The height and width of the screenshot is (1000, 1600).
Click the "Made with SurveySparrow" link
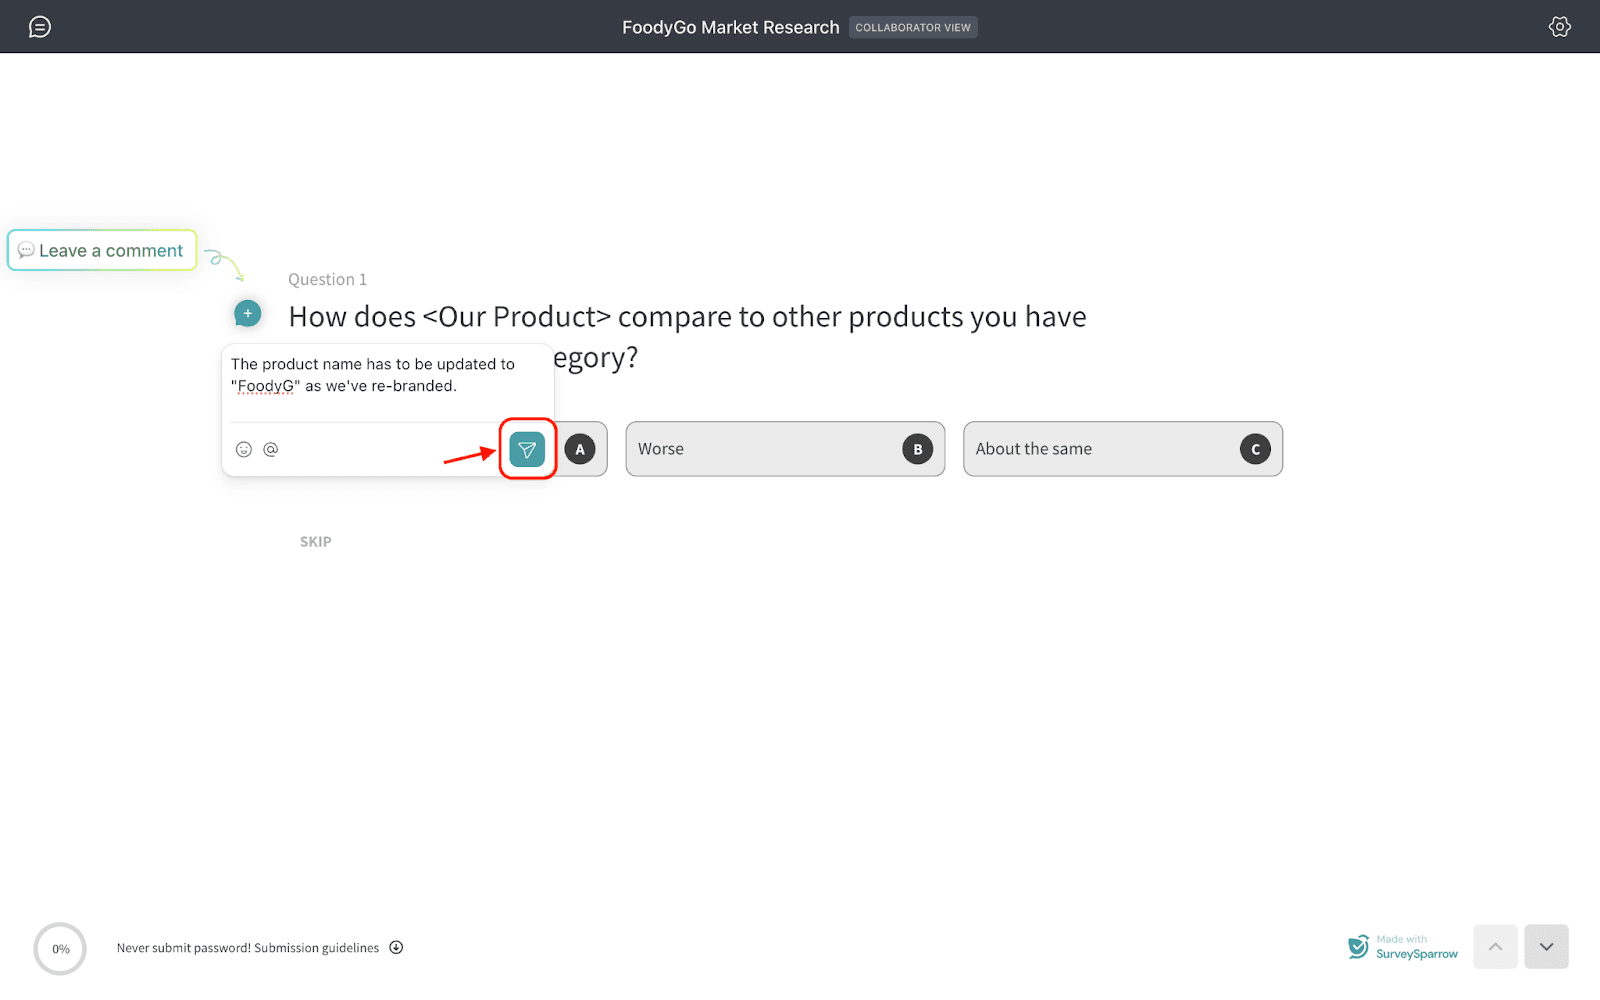[1416, 947]
